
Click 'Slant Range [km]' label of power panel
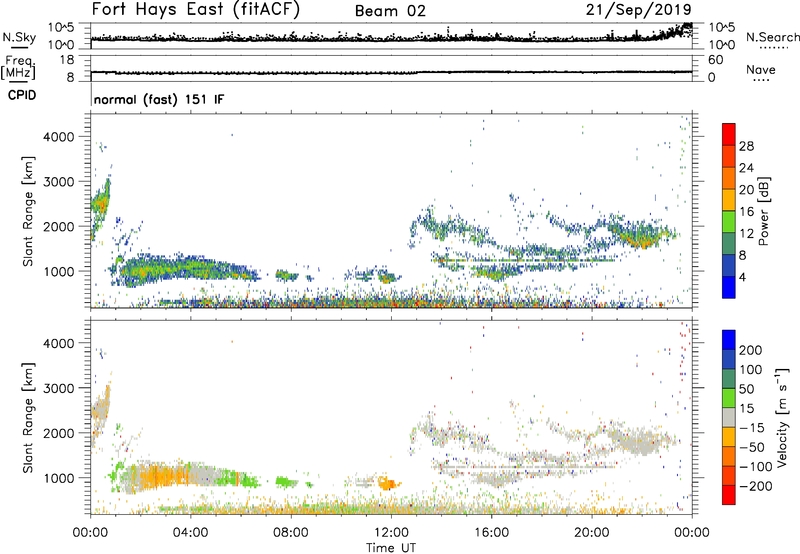click(x=28, y=211)
